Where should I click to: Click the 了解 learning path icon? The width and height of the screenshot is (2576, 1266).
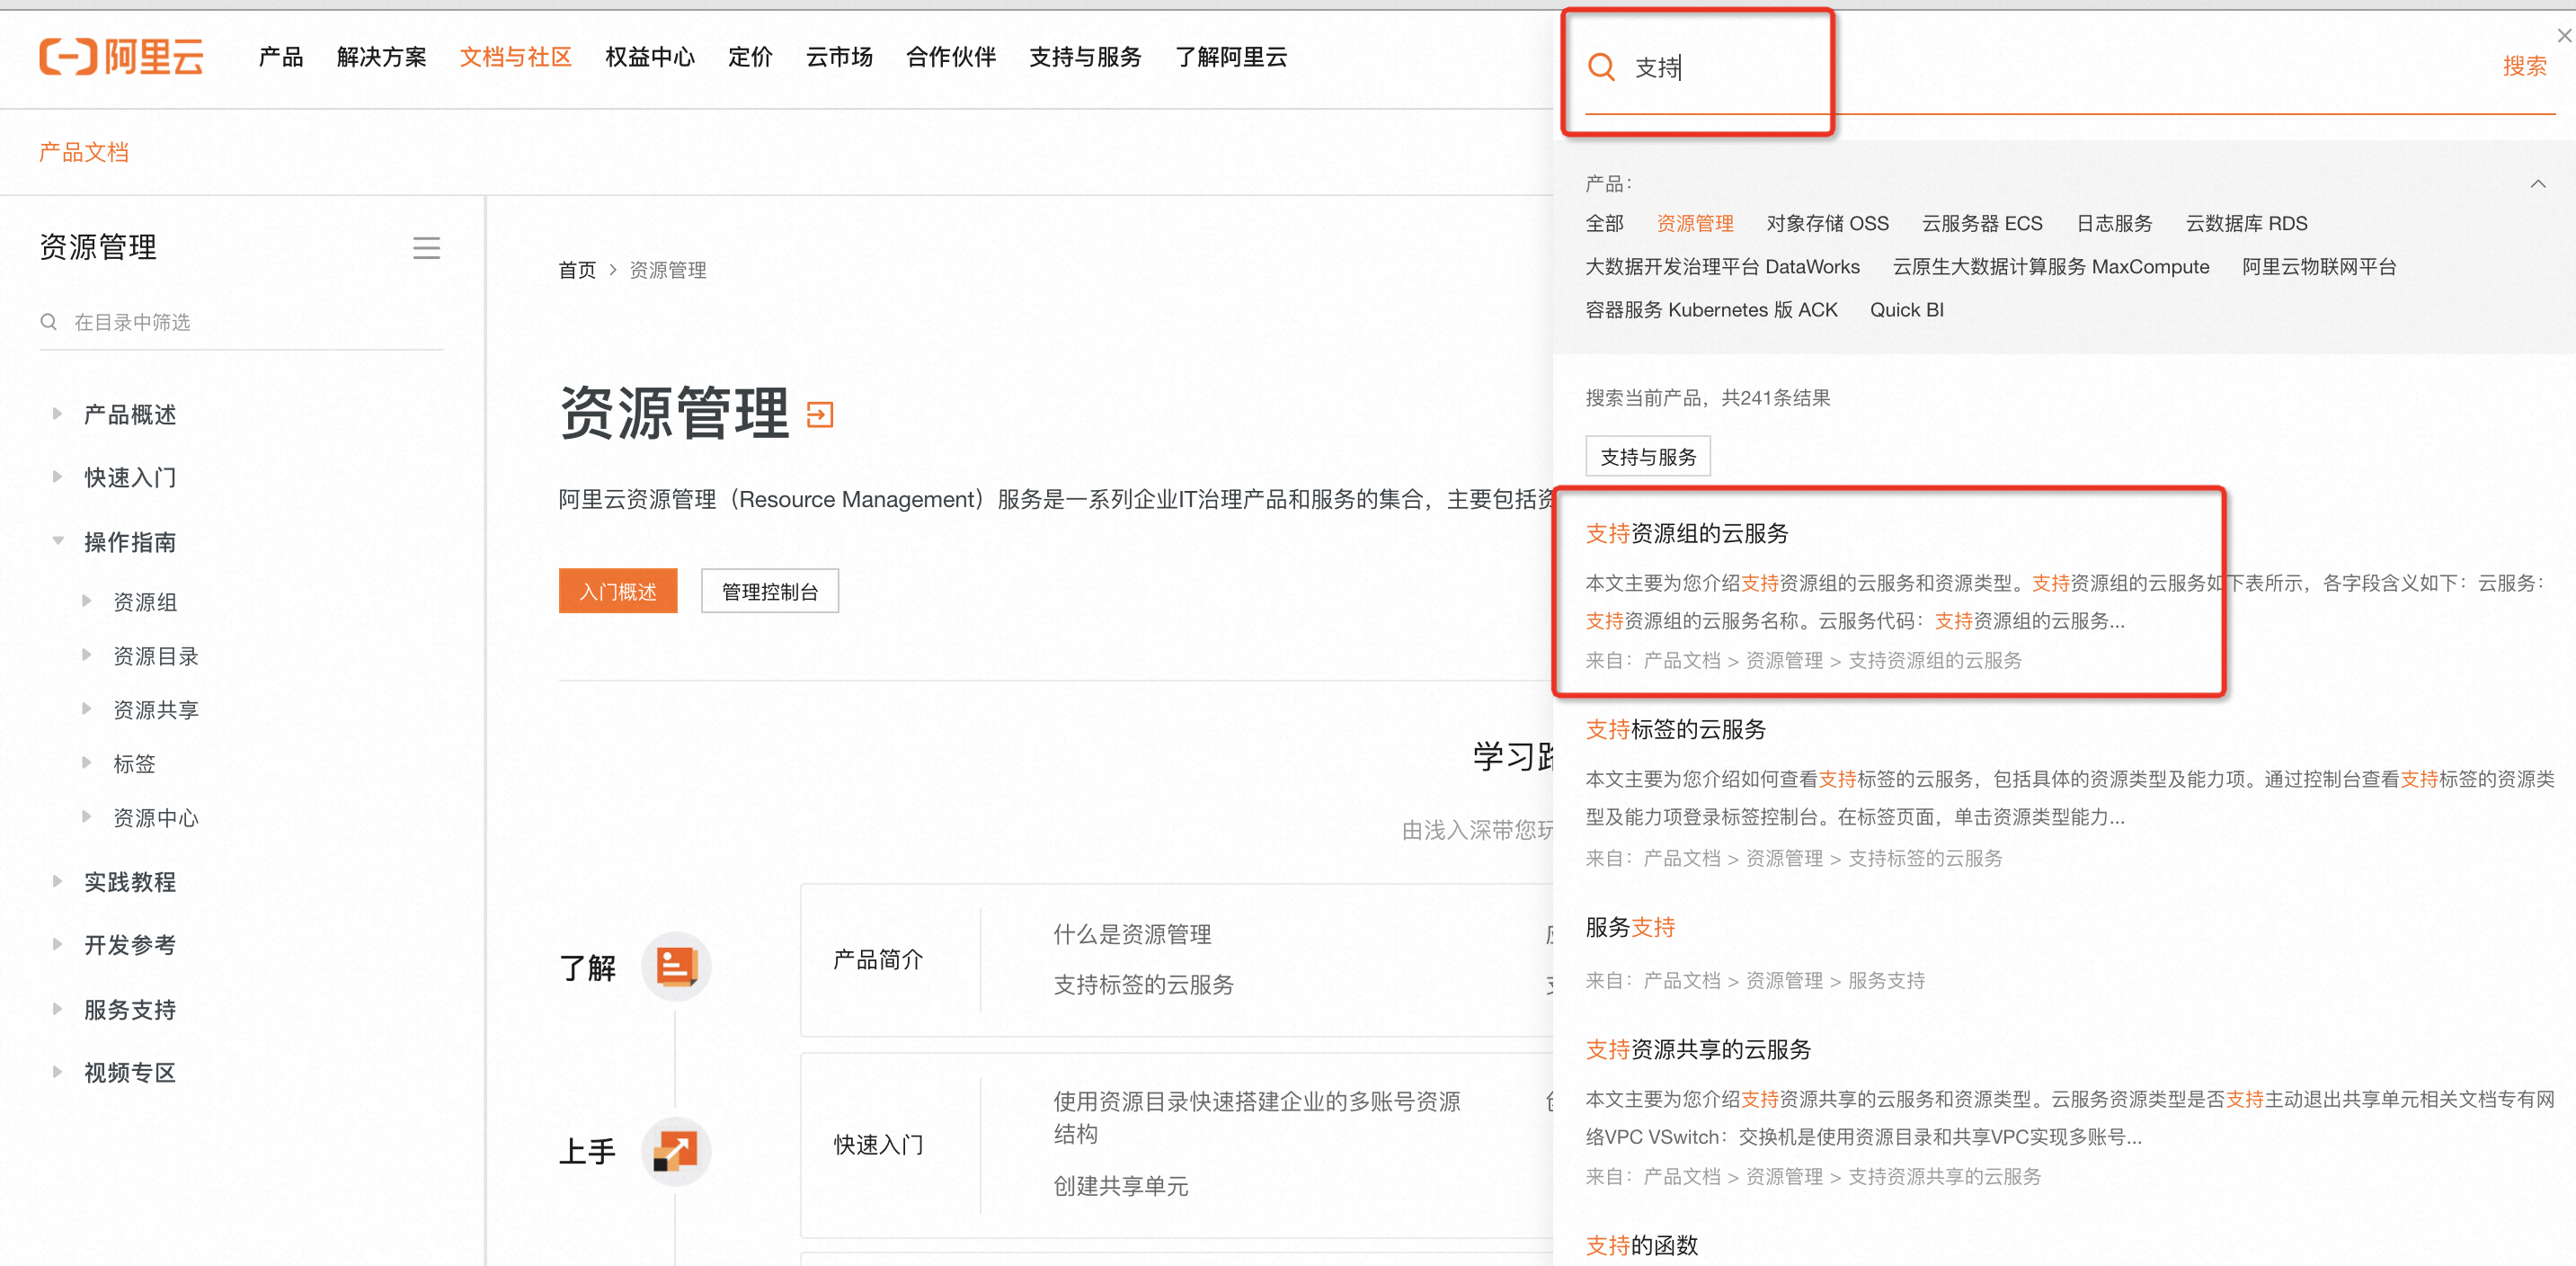click(676, 966)
